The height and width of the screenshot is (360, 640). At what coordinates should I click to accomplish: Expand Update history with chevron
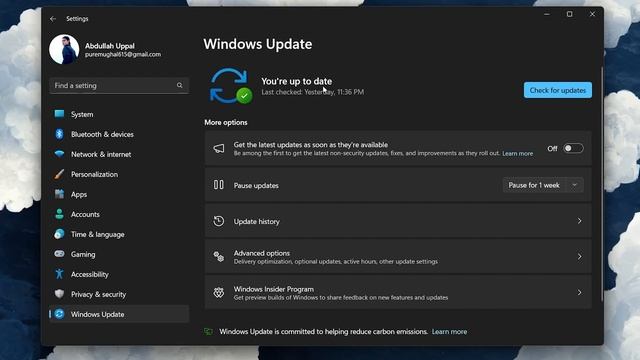(x=579, y=221)
